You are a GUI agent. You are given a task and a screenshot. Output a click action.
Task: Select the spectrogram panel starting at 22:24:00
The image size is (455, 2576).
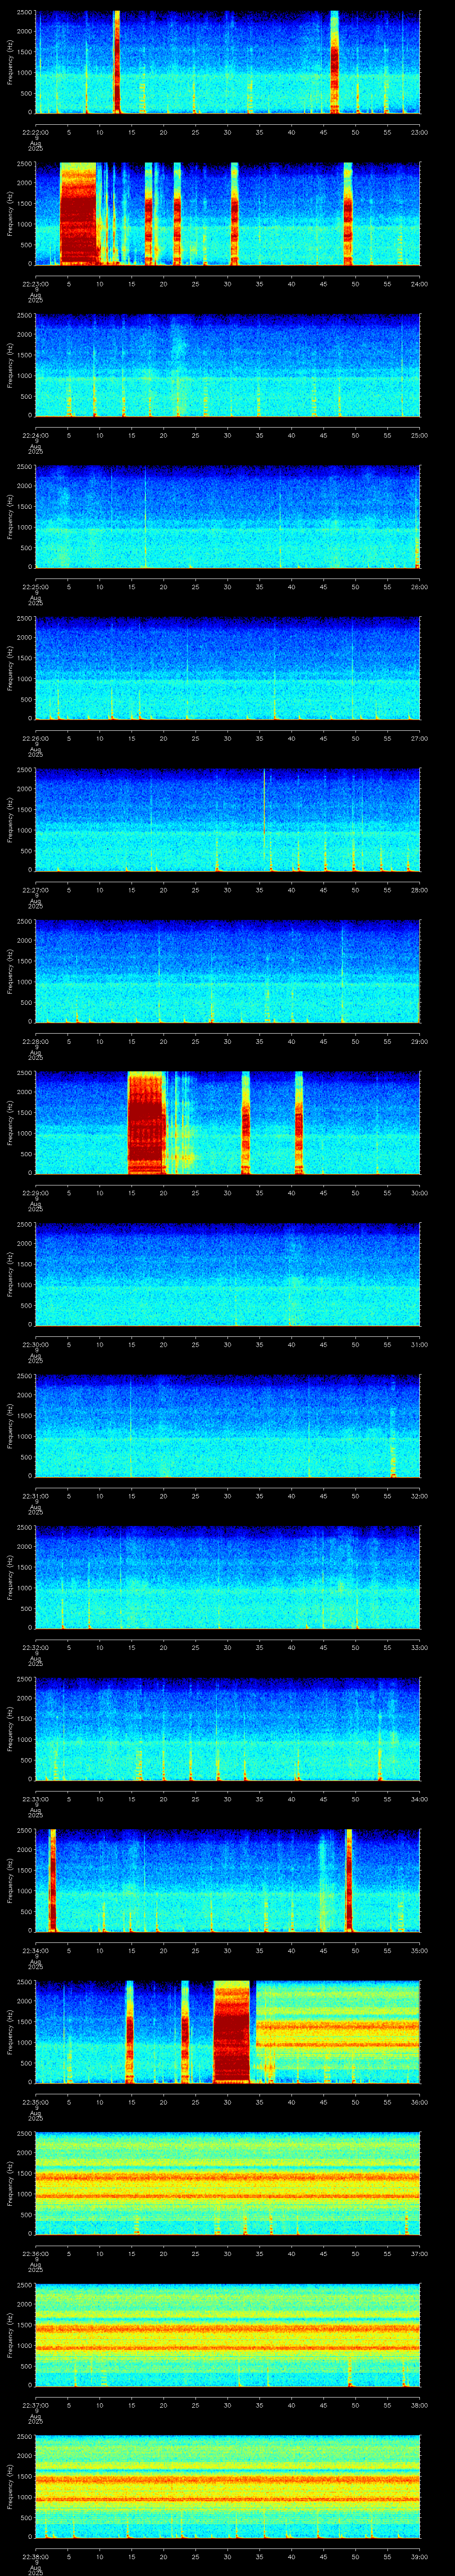227,365
